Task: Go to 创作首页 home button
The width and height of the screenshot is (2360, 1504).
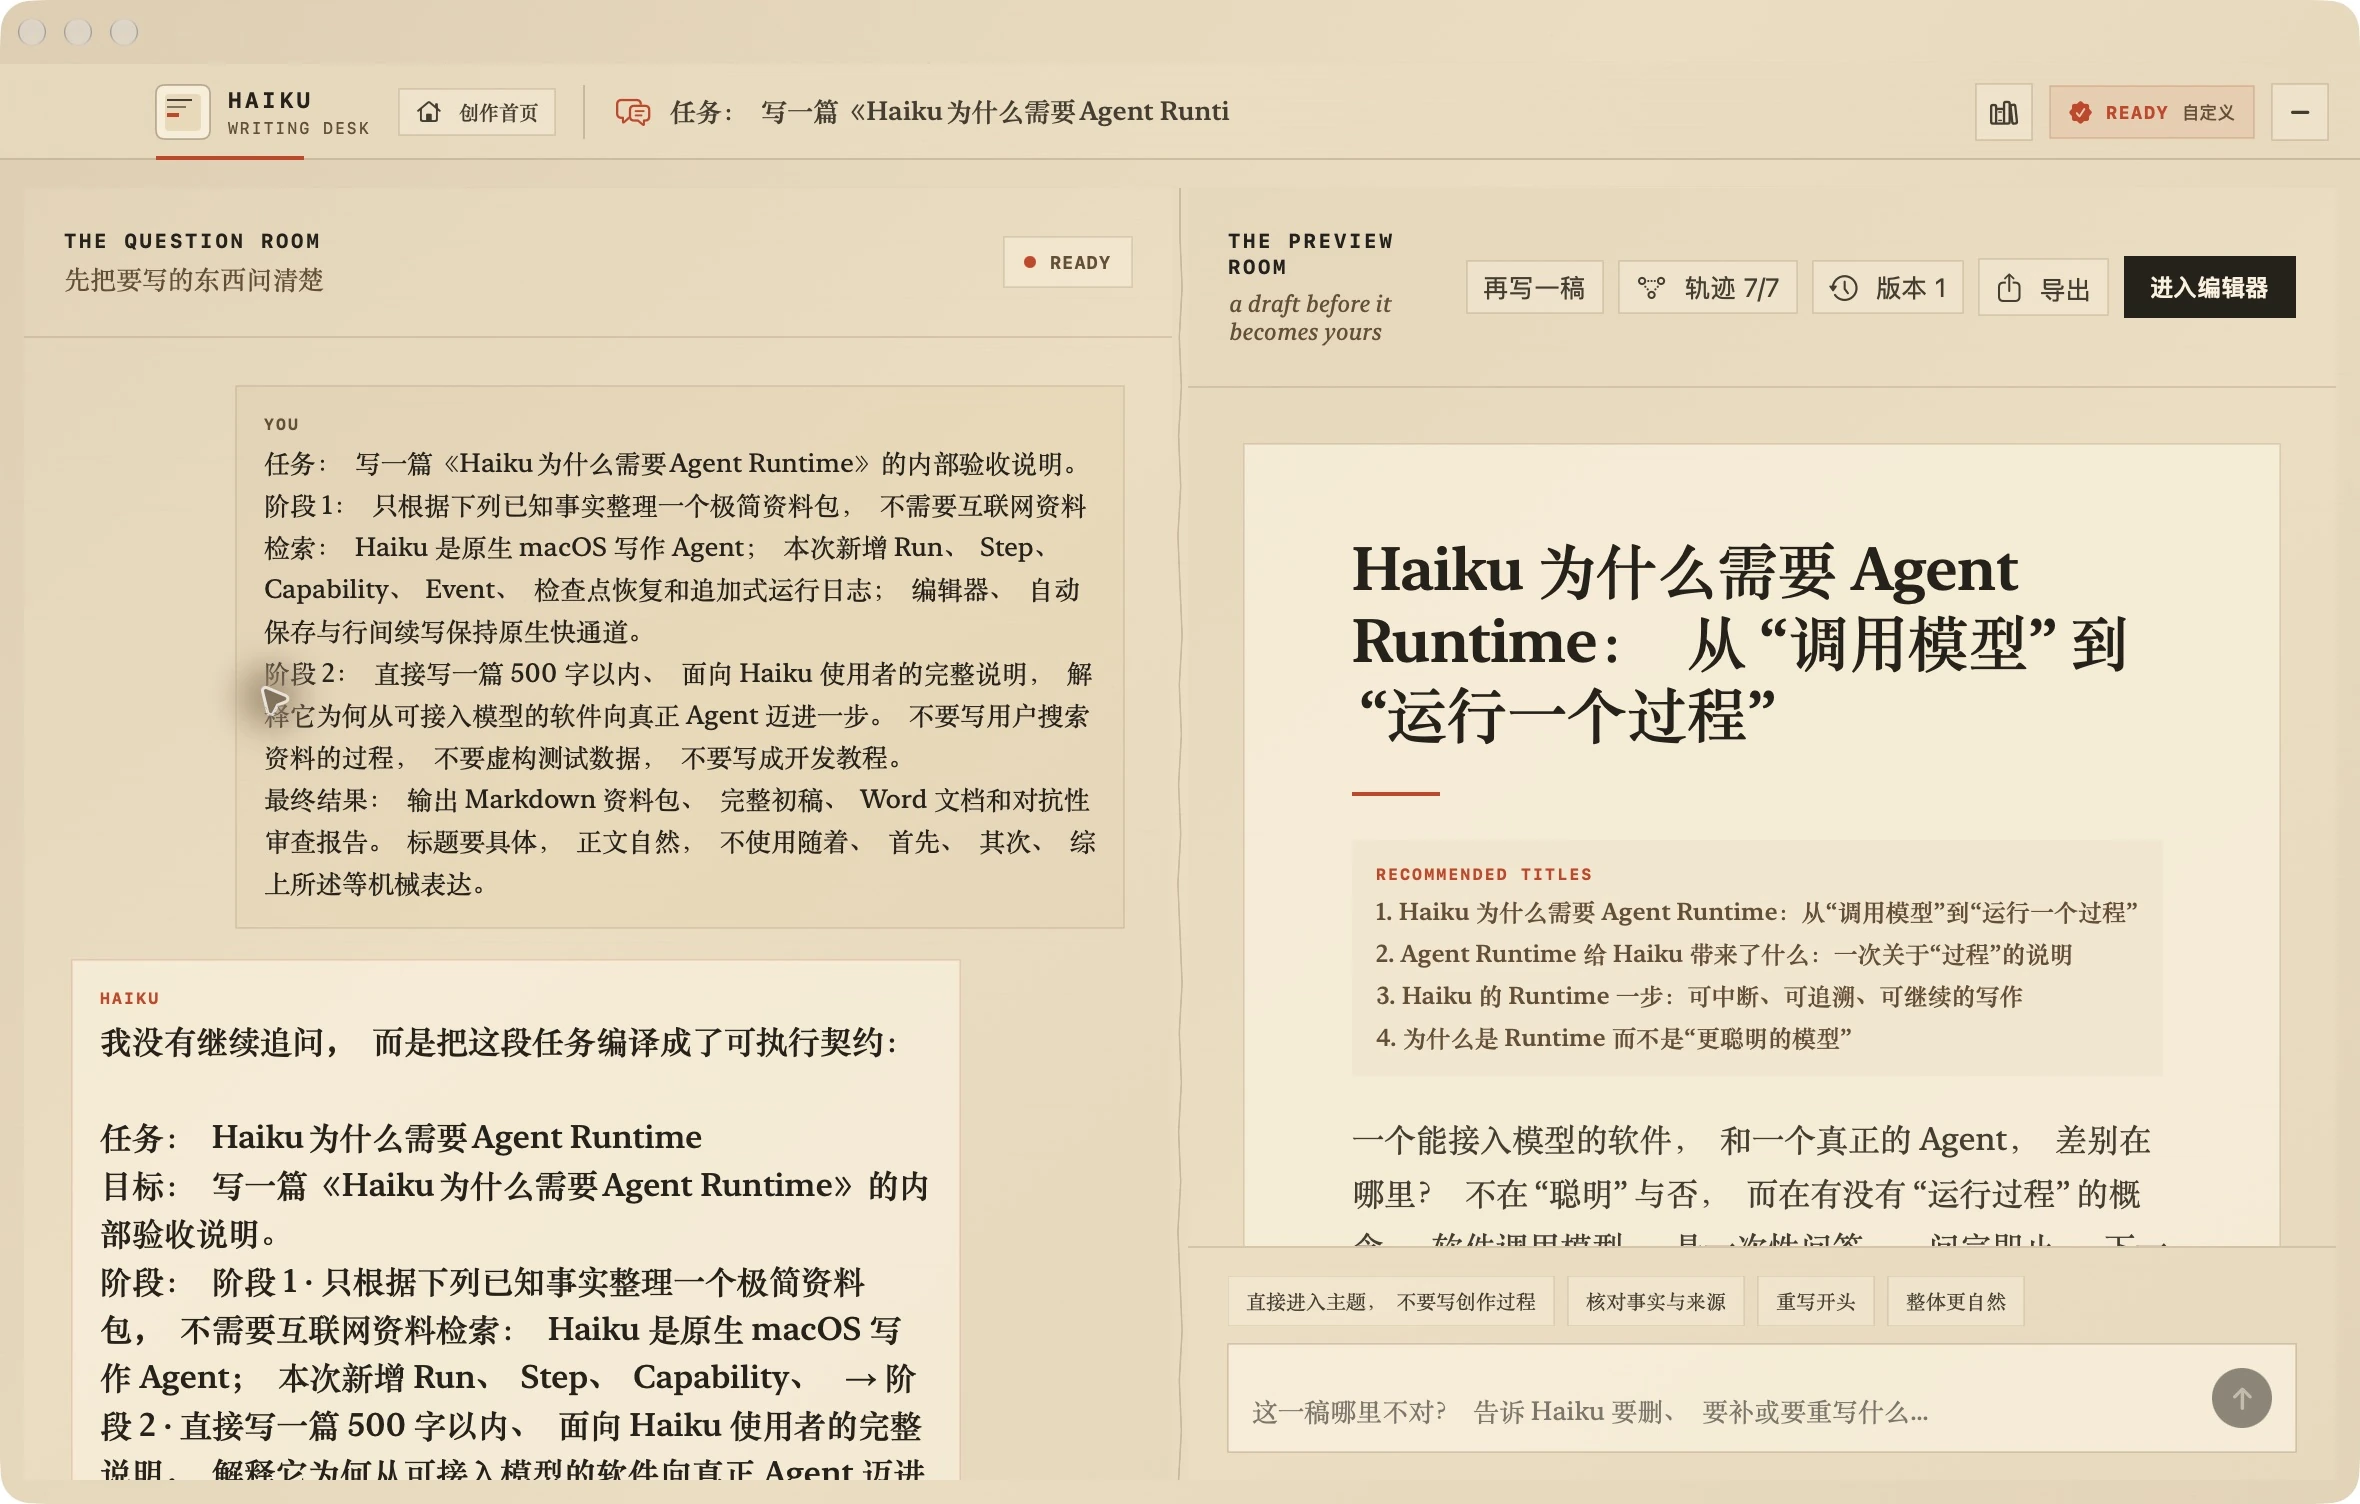Action: click(x=477, y=112)
